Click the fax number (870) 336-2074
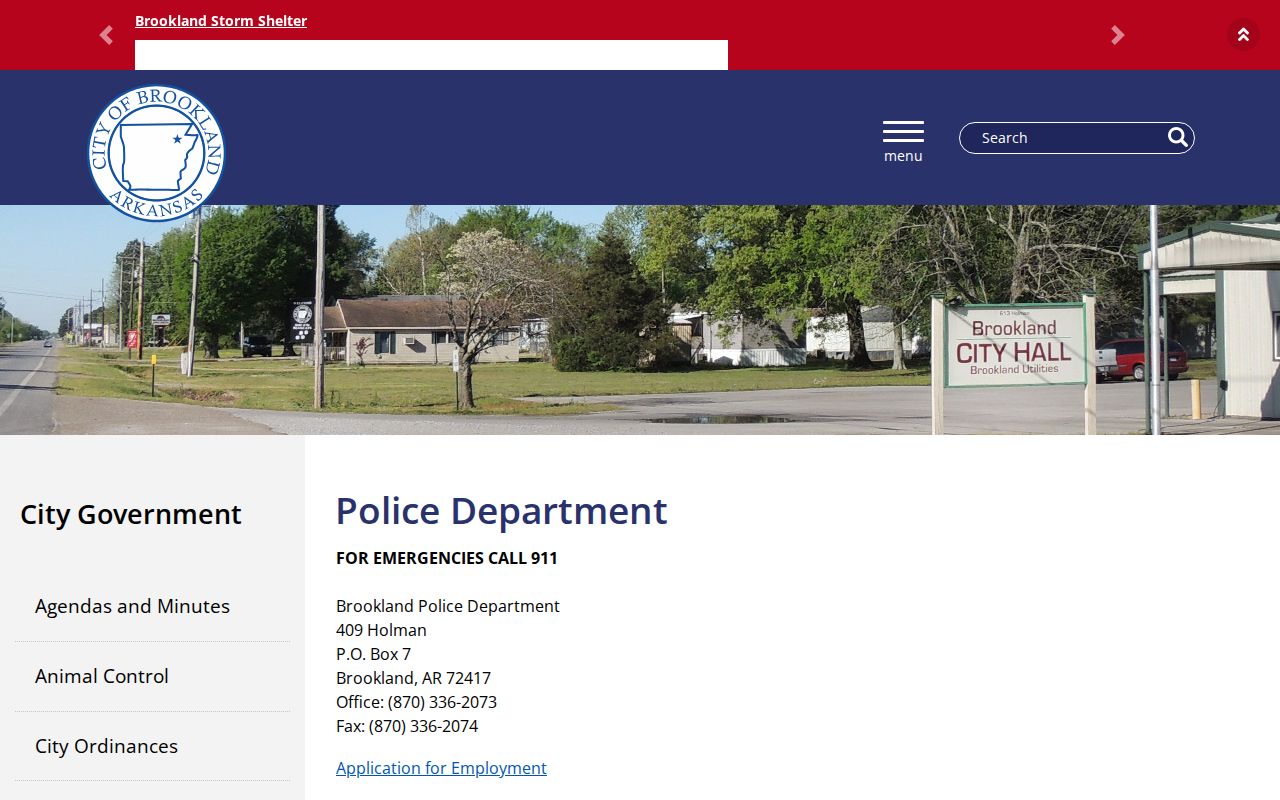Image resolution: width=1280 pixels, height=800 pixels. click(x=423, y=726)
